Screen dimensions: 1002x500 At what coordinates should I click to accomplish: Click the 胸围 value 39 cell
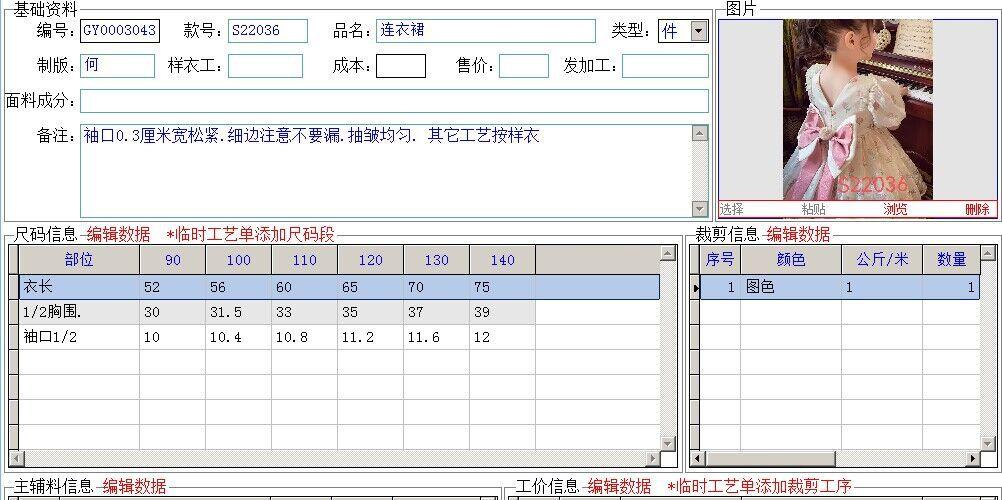(x=502, y=312)
